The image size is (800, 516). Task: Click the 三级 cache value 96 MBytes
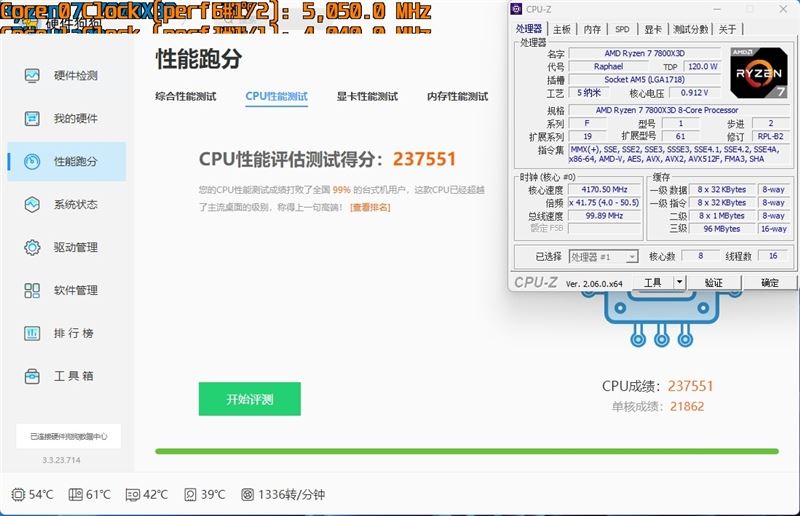tap(721, 229)
